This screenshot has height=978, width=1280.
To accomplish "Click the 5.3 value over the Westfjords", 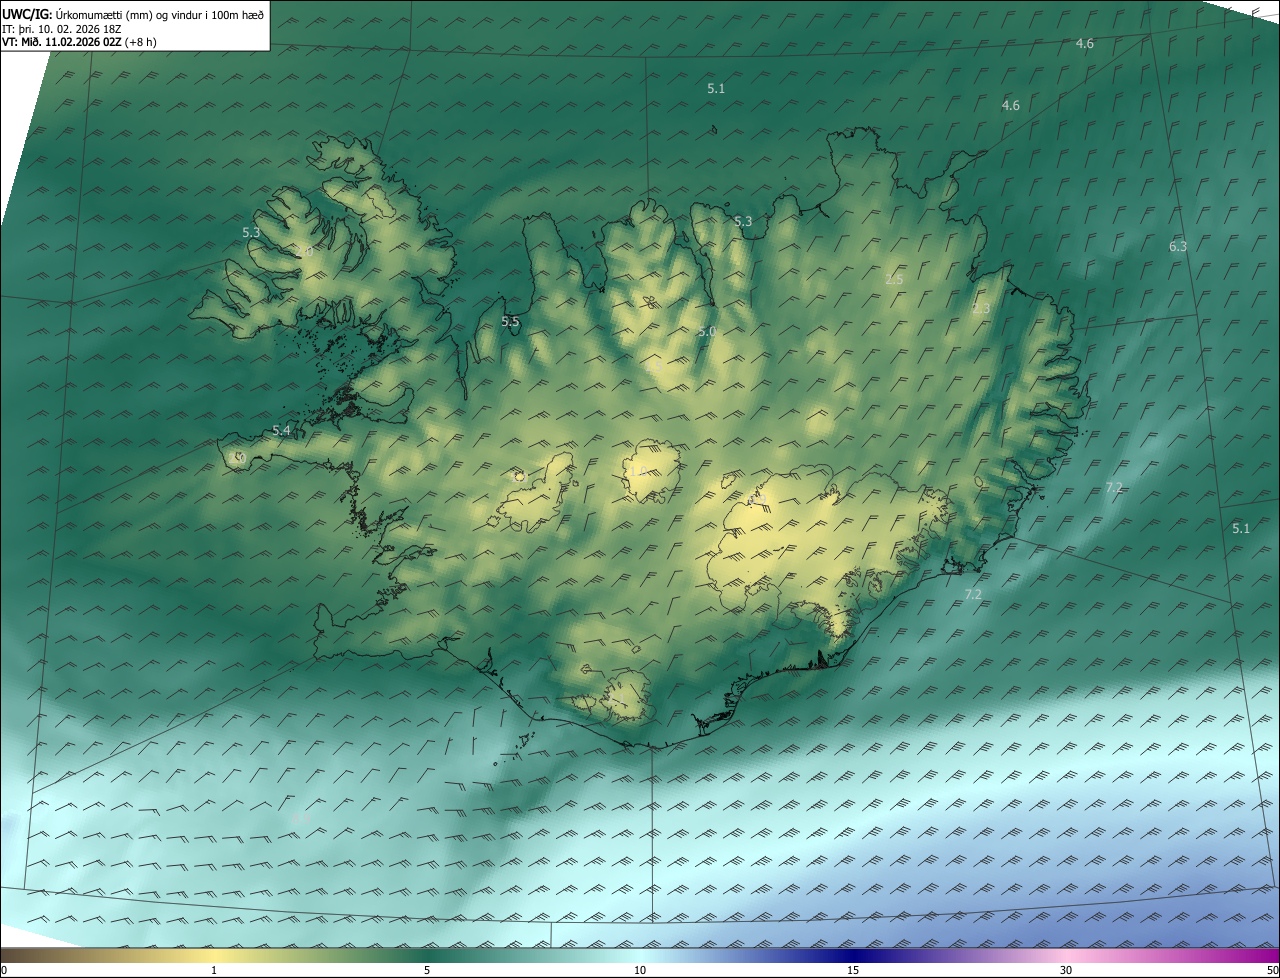I will click(251, 232).
